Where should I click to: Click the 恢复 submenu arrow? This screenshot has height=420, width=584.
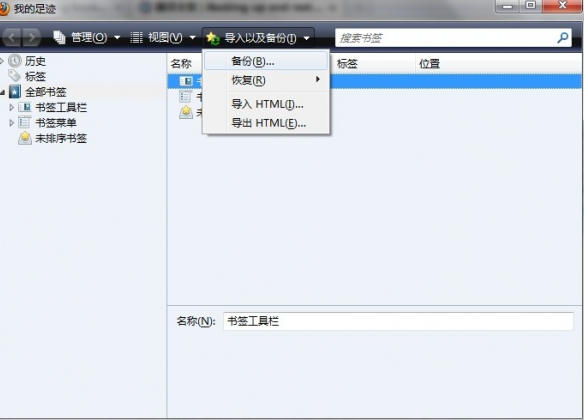tap(318, 79)
